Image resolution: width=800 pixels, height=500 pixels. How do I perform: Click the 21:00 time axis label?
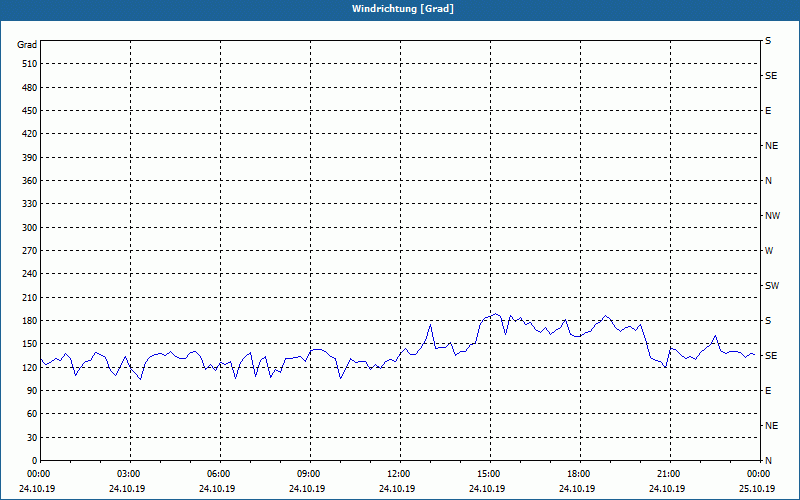point(670,474)
